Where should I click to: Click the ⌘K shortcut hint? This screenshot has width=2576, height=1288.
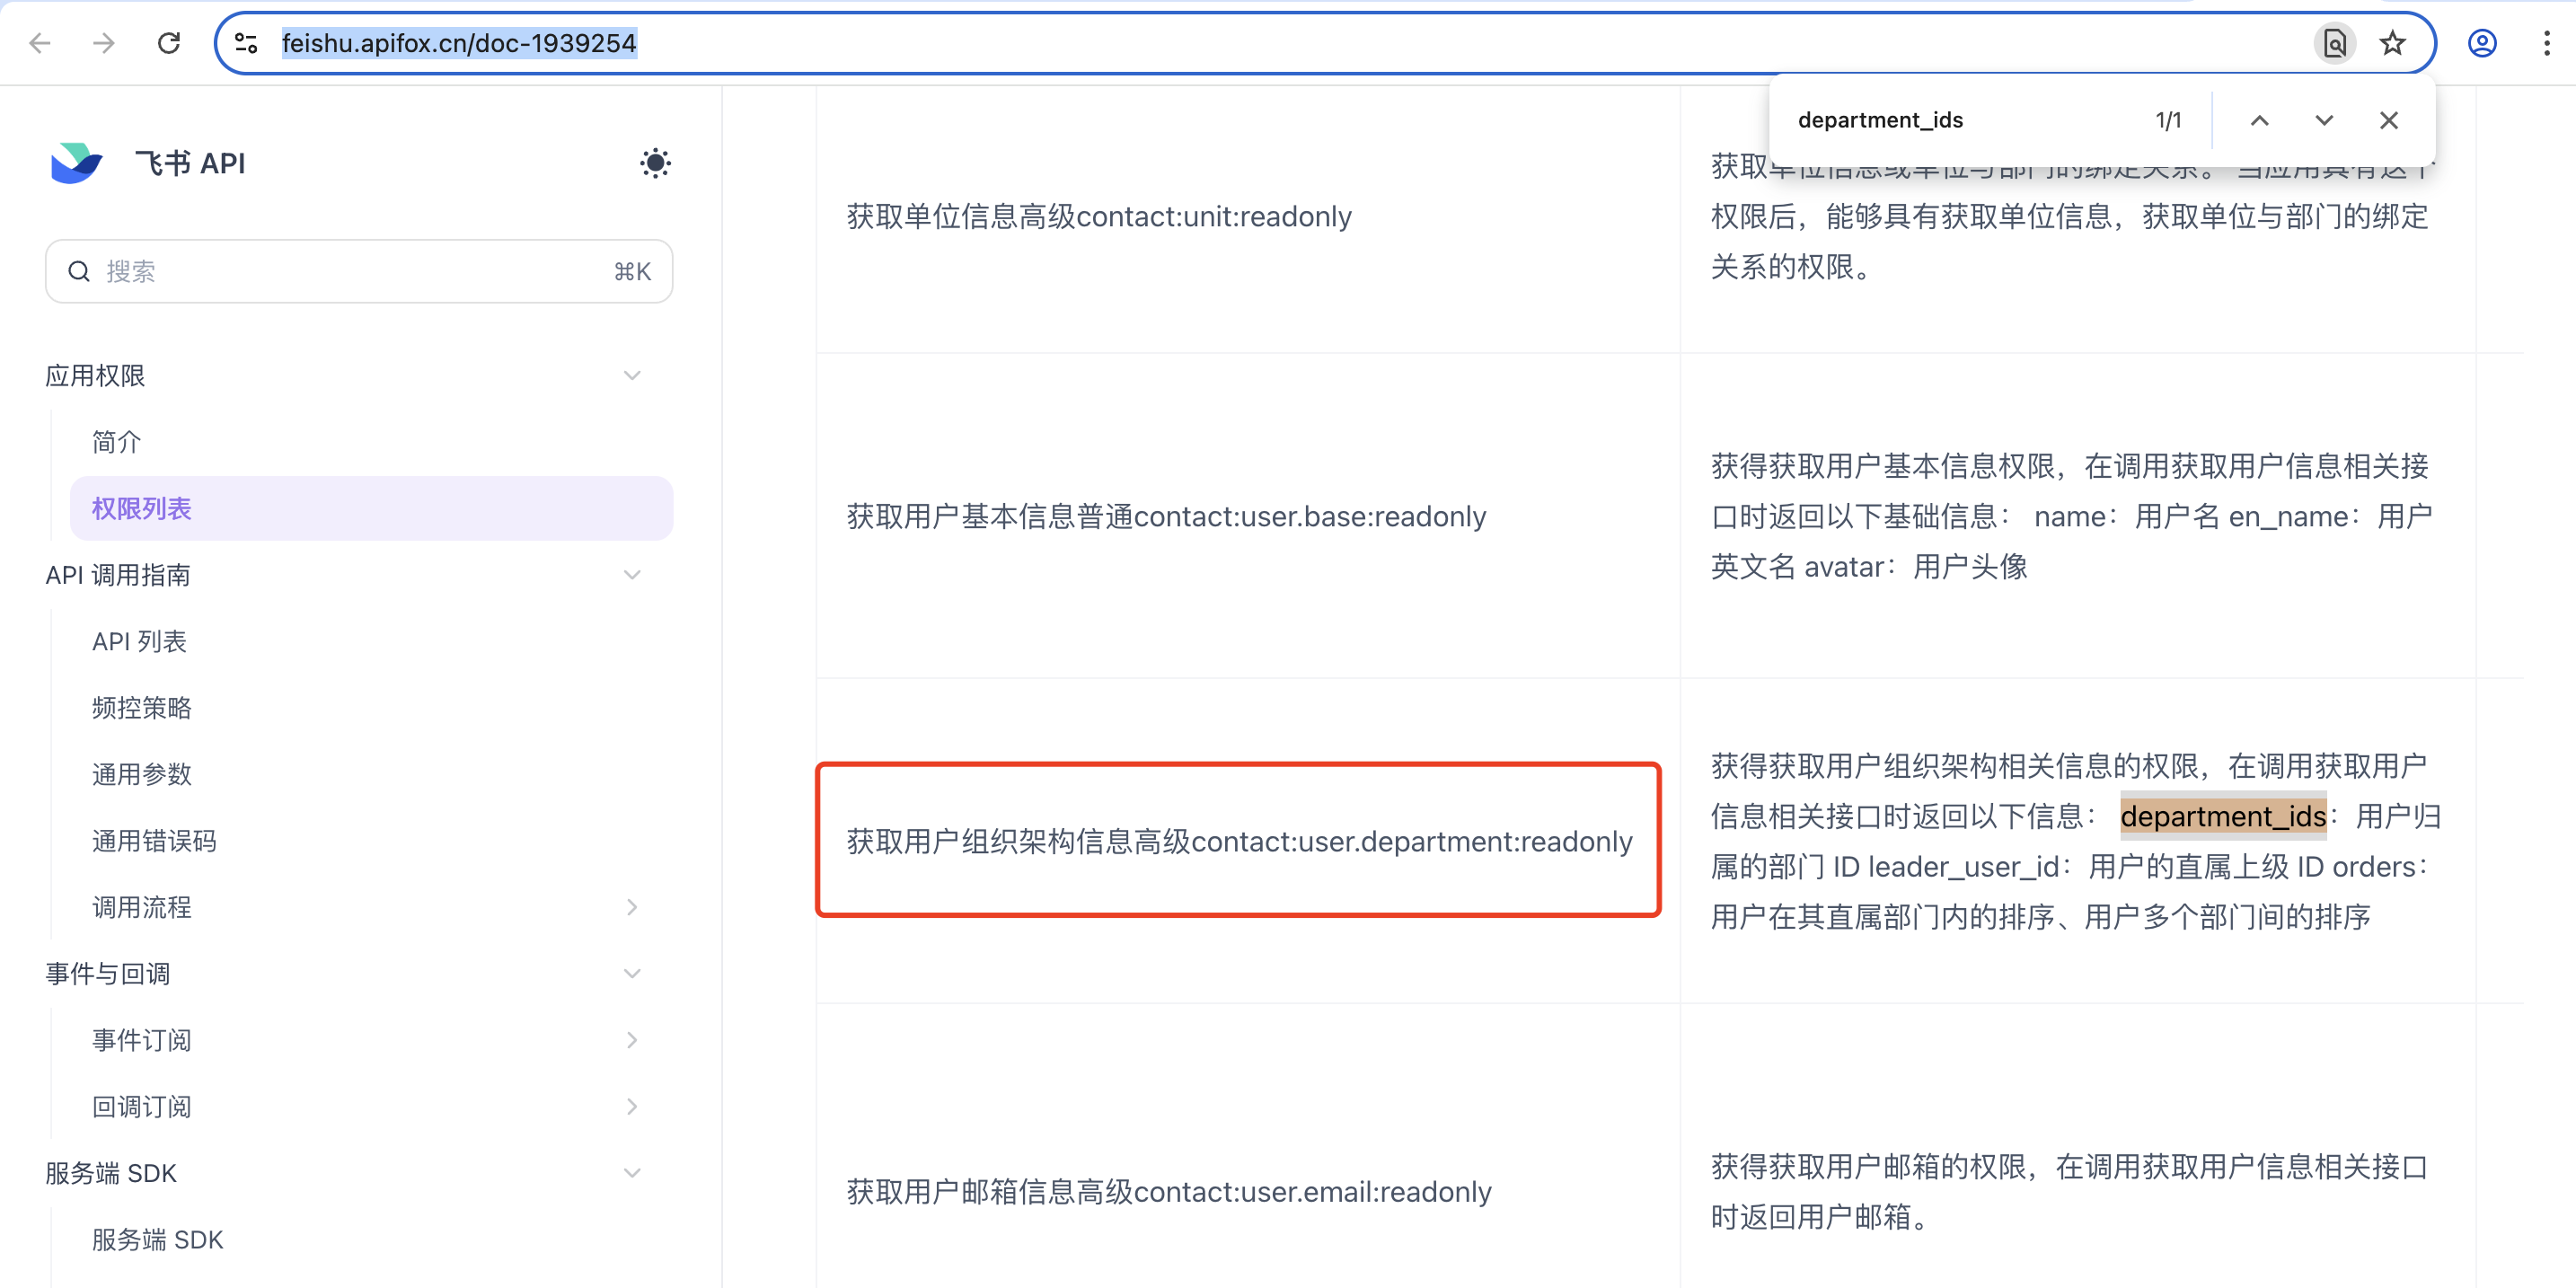[632, 271]
